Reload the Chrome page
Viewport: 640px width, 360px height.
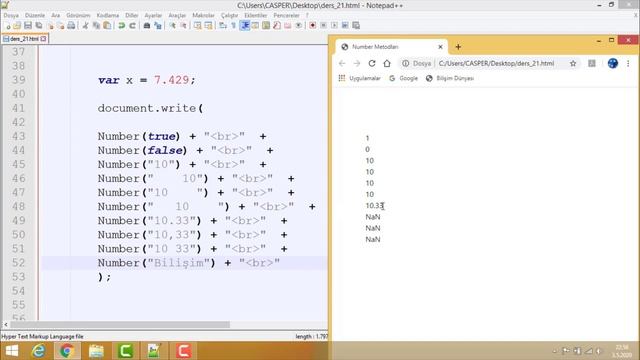click(372, 63)
